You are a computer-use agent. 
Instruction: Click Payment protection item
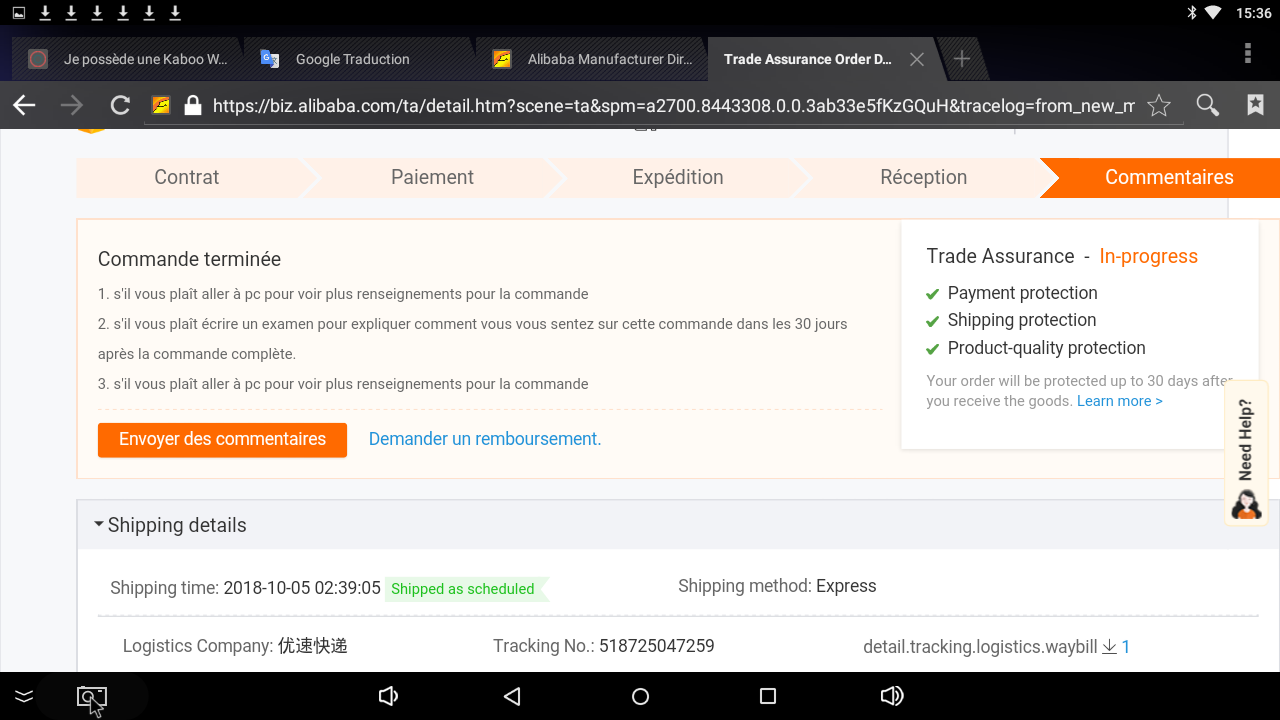coord(1022,293)
